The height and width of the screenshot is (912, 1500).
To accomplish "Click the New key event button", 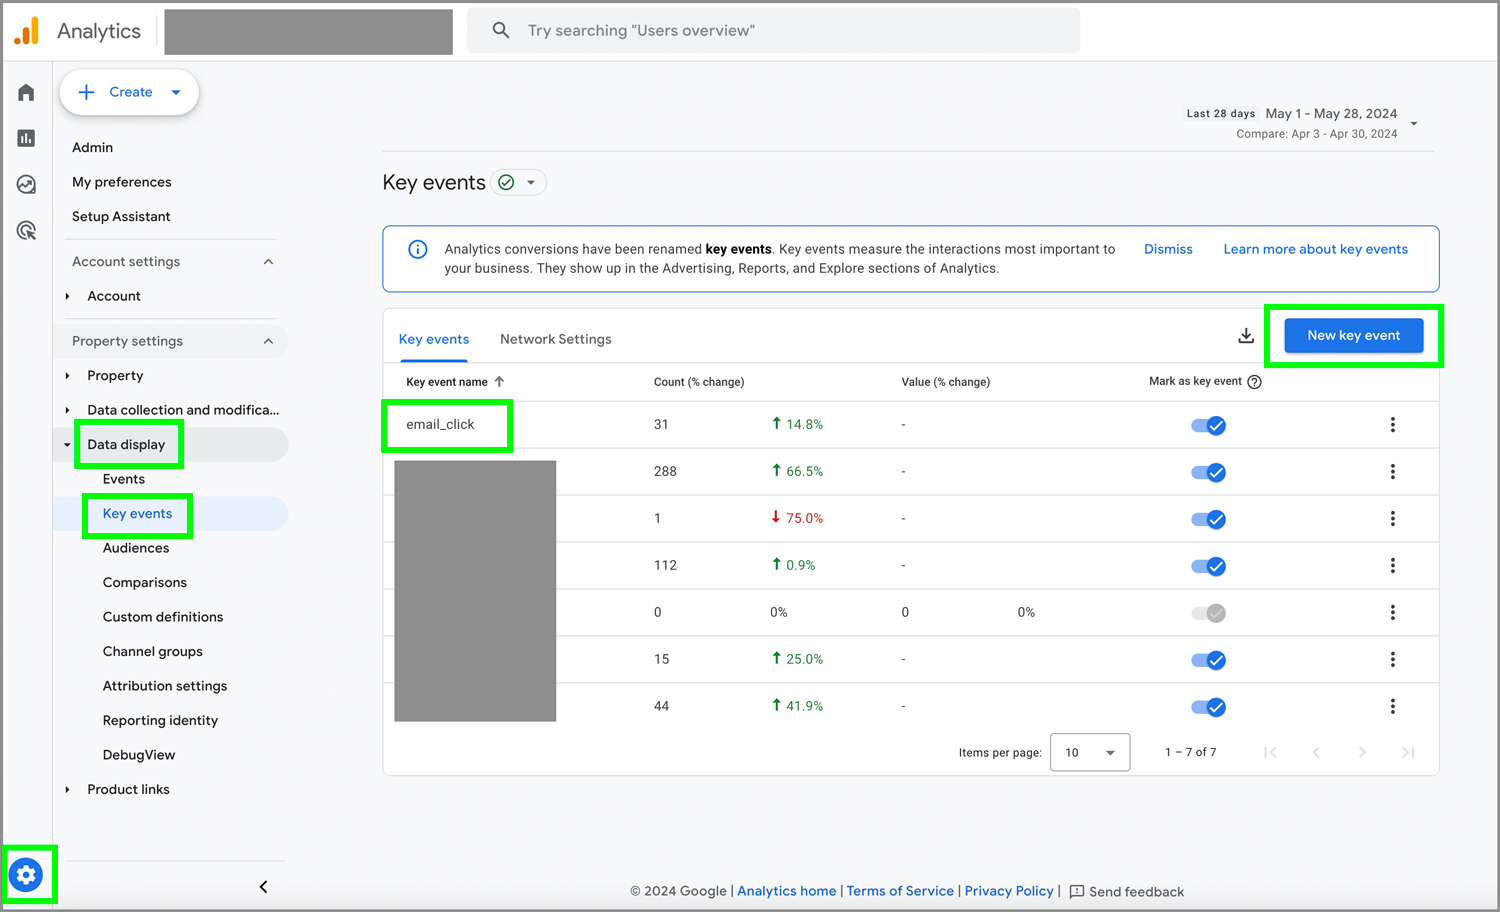I will point(1353,335).
